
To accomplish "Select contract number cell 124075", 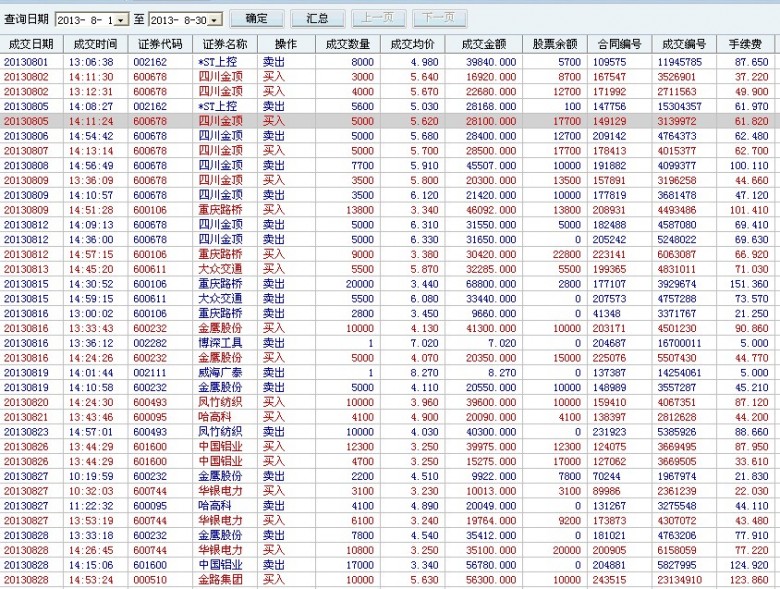I will (x=609, y=447).
